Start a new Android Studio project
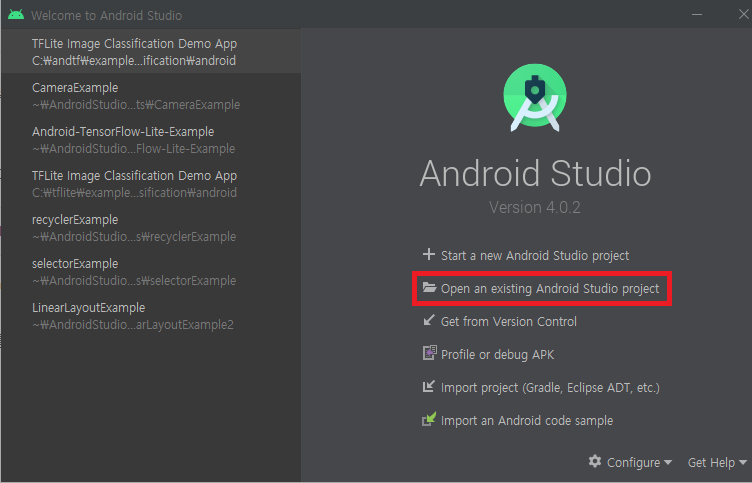 pyautogui.click(x=535, y=256)
